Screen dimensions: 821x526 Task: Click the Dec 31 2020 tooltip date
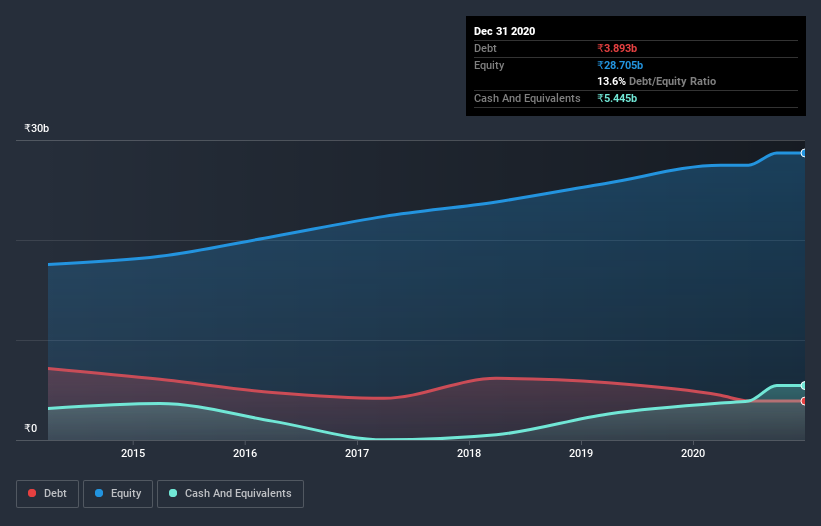coord(505,31)
